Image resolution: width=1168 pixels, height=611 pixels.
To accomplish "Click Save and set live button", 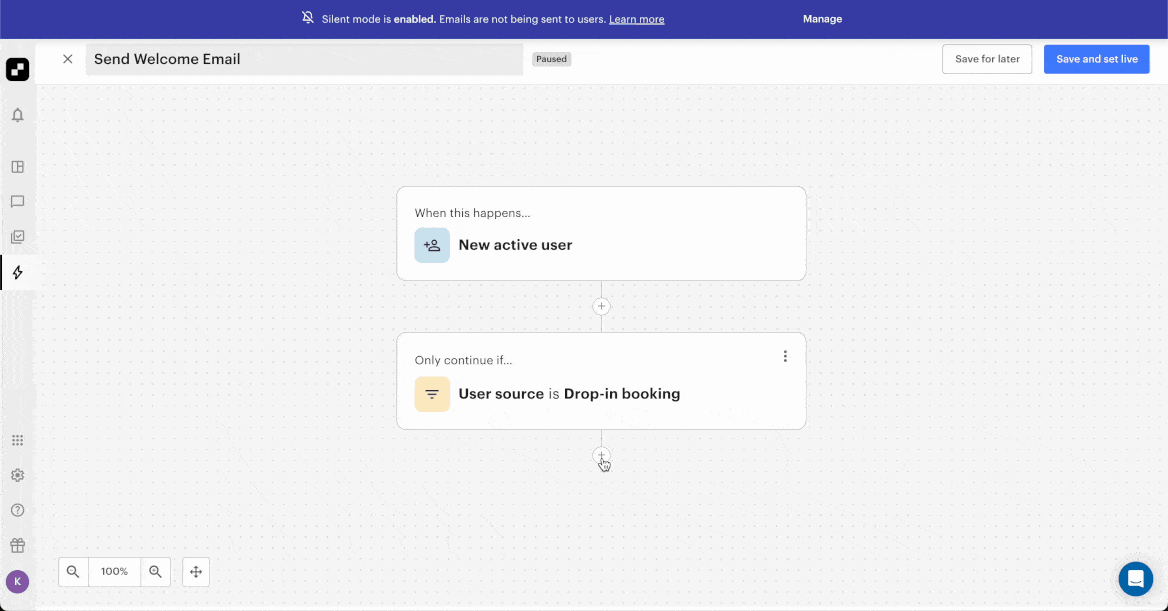I will tap(1096, 59).
